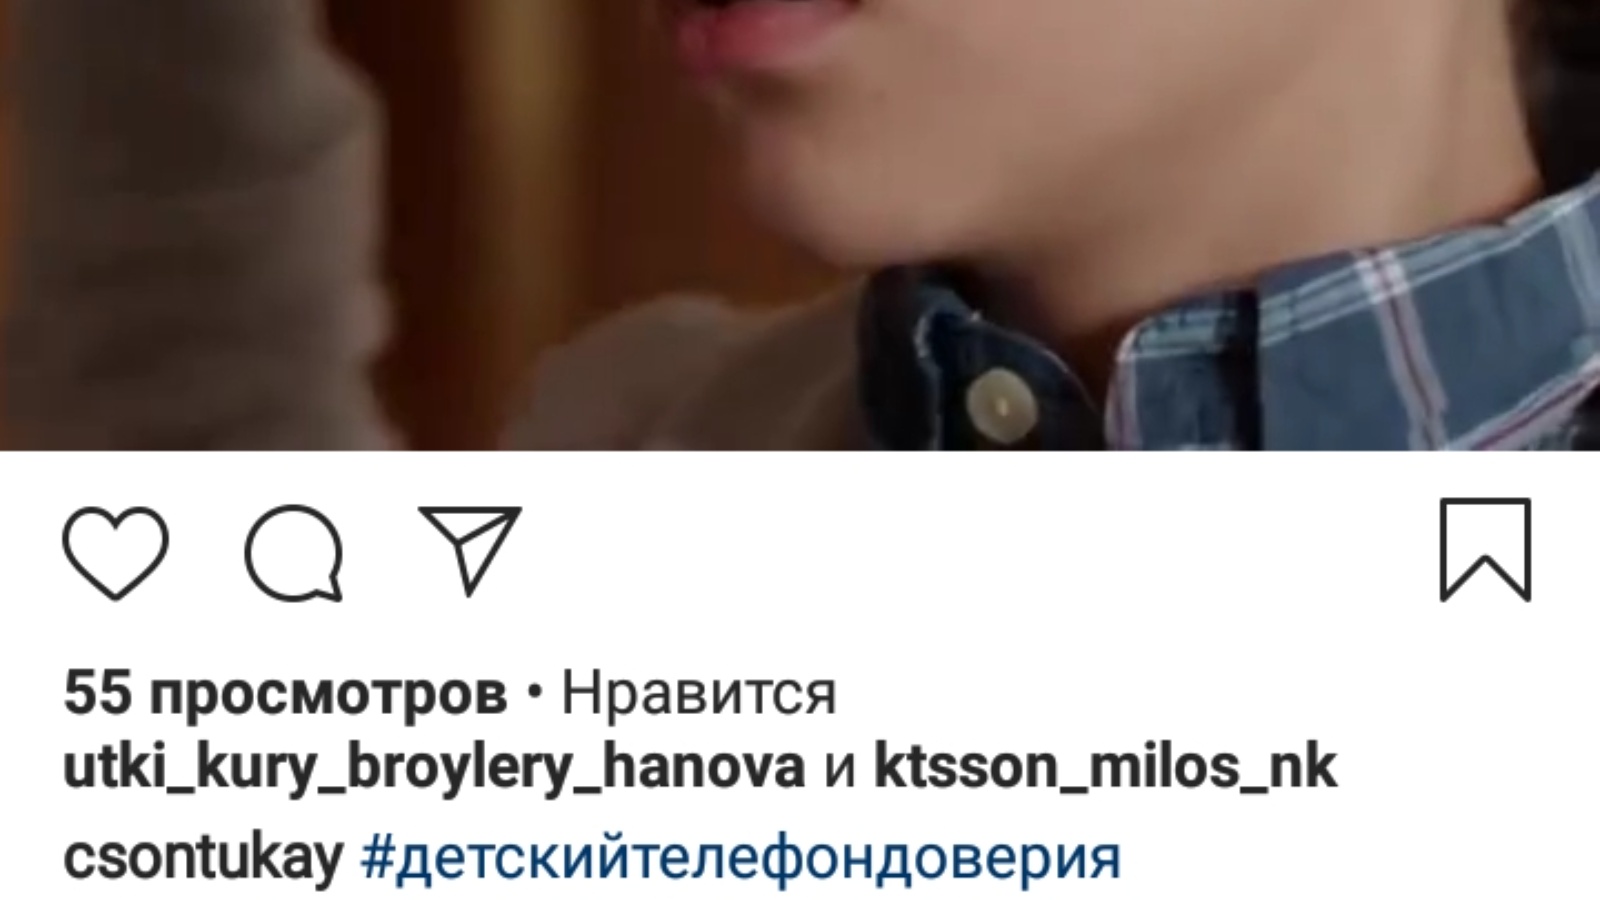
Task: Save post with the bookmark icon
Action: coord(1485,550)
